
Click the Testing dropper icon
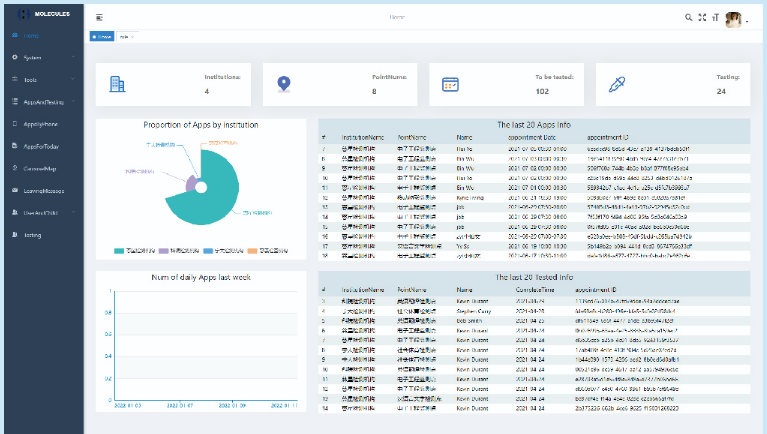[616, 85]
